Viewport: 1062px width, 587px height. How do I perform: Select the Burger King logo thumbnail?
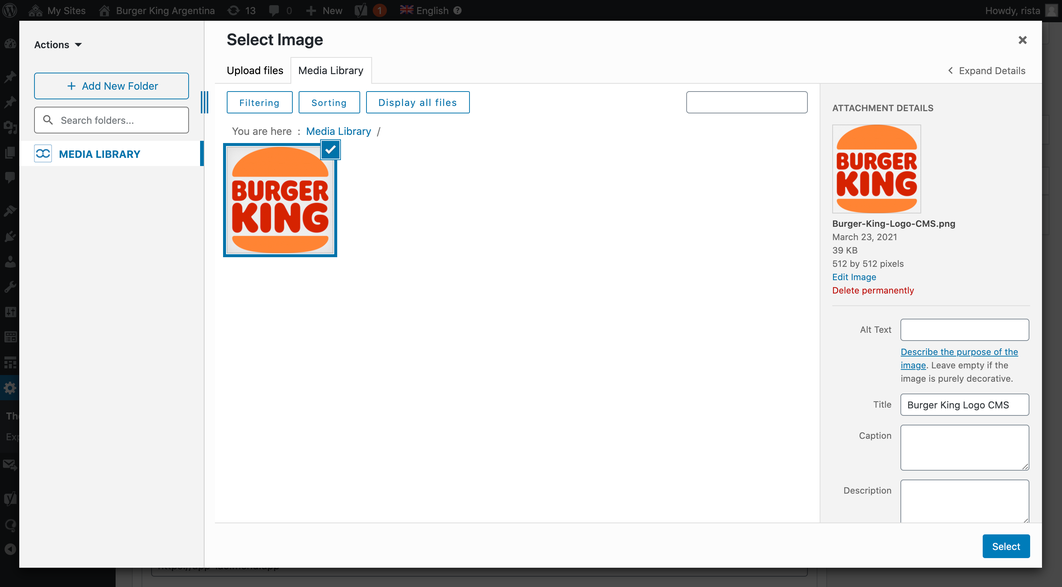[x=280, y=200]
